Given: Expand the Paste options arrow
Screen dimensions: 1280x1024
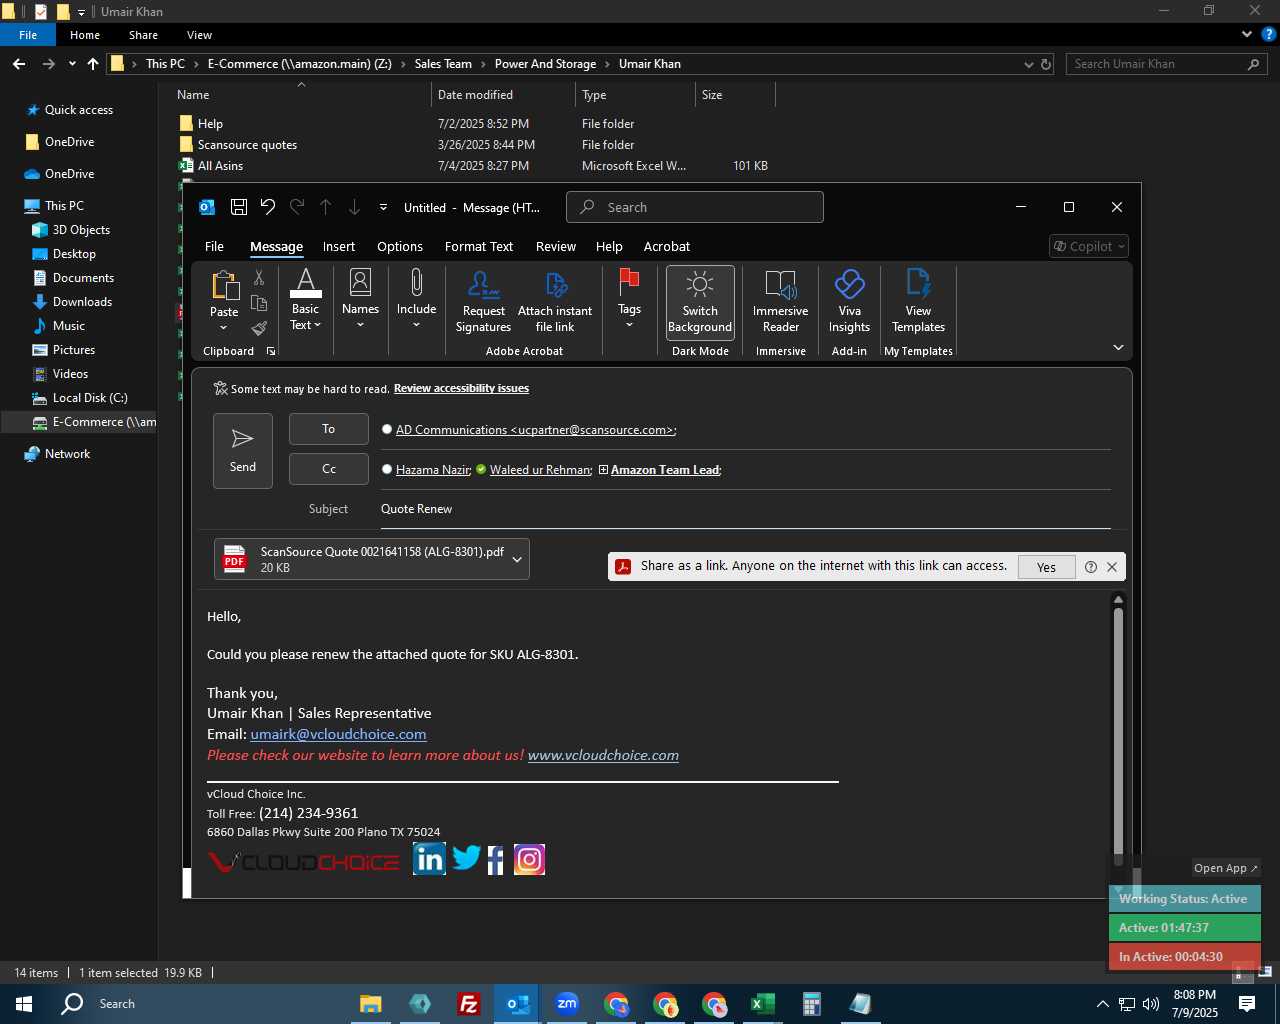Looking at the screenshot, I should 224,328.
